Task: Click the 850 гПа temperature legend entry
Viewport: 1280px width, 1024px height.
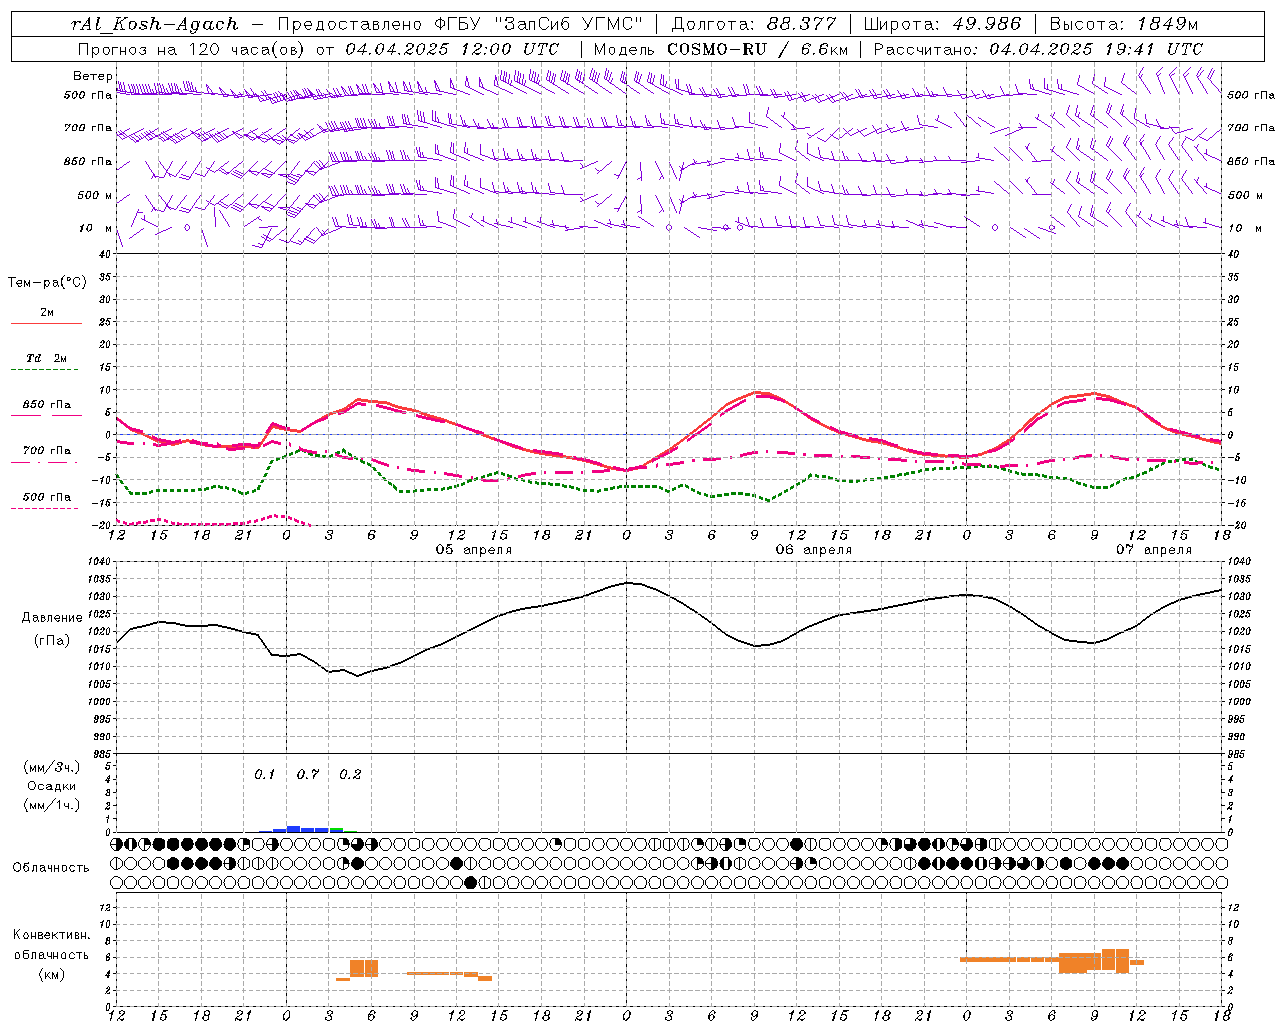Action: tap(46, 405)
